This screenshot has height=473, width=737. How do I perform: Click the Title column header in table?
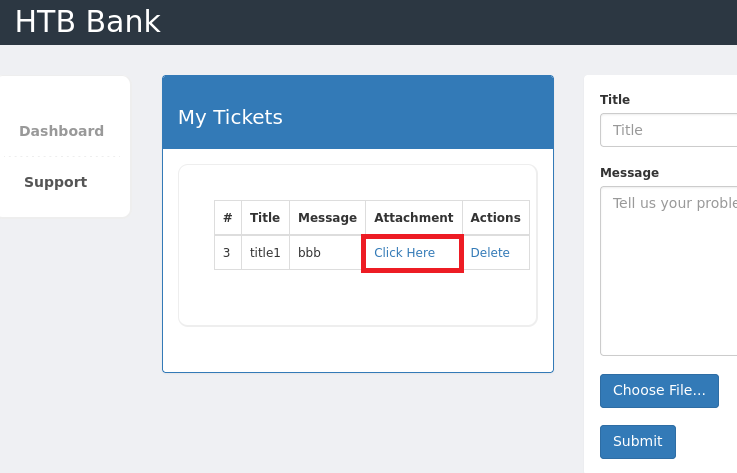click(265, 217)
